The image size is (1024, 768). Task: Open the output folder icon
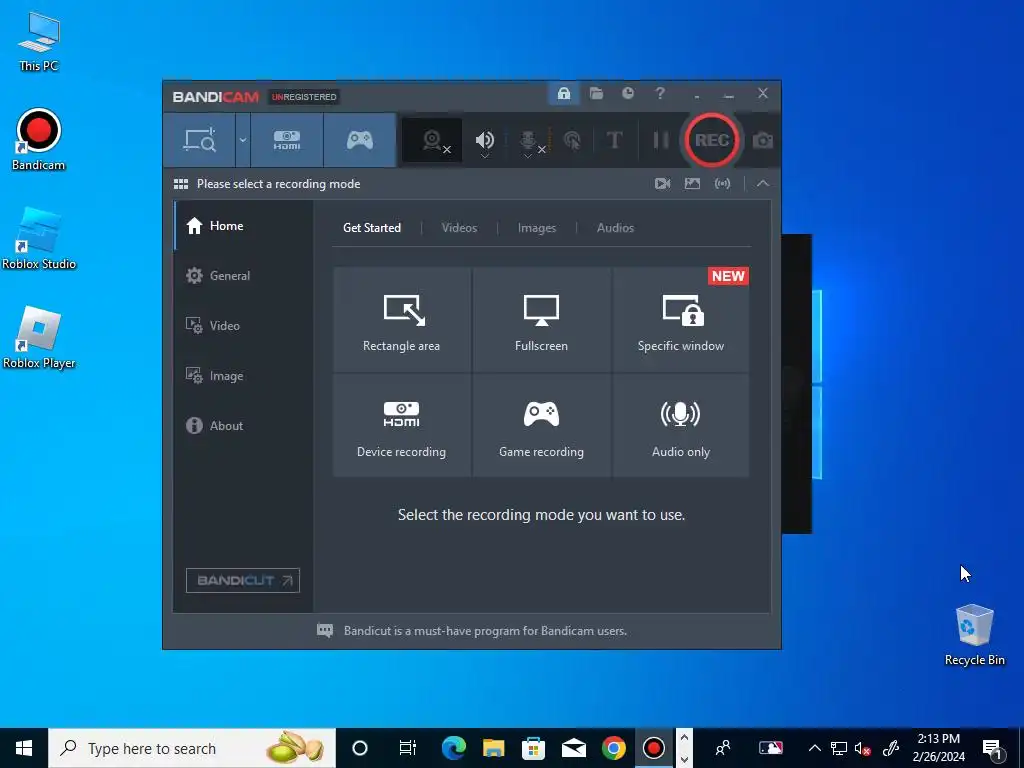pos(596,93)
